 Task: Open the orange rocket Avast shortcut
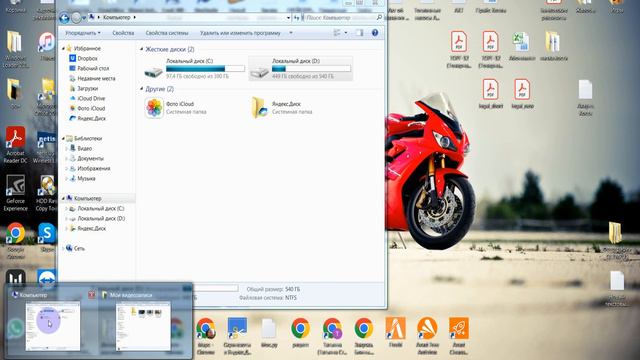coord(459,335)
